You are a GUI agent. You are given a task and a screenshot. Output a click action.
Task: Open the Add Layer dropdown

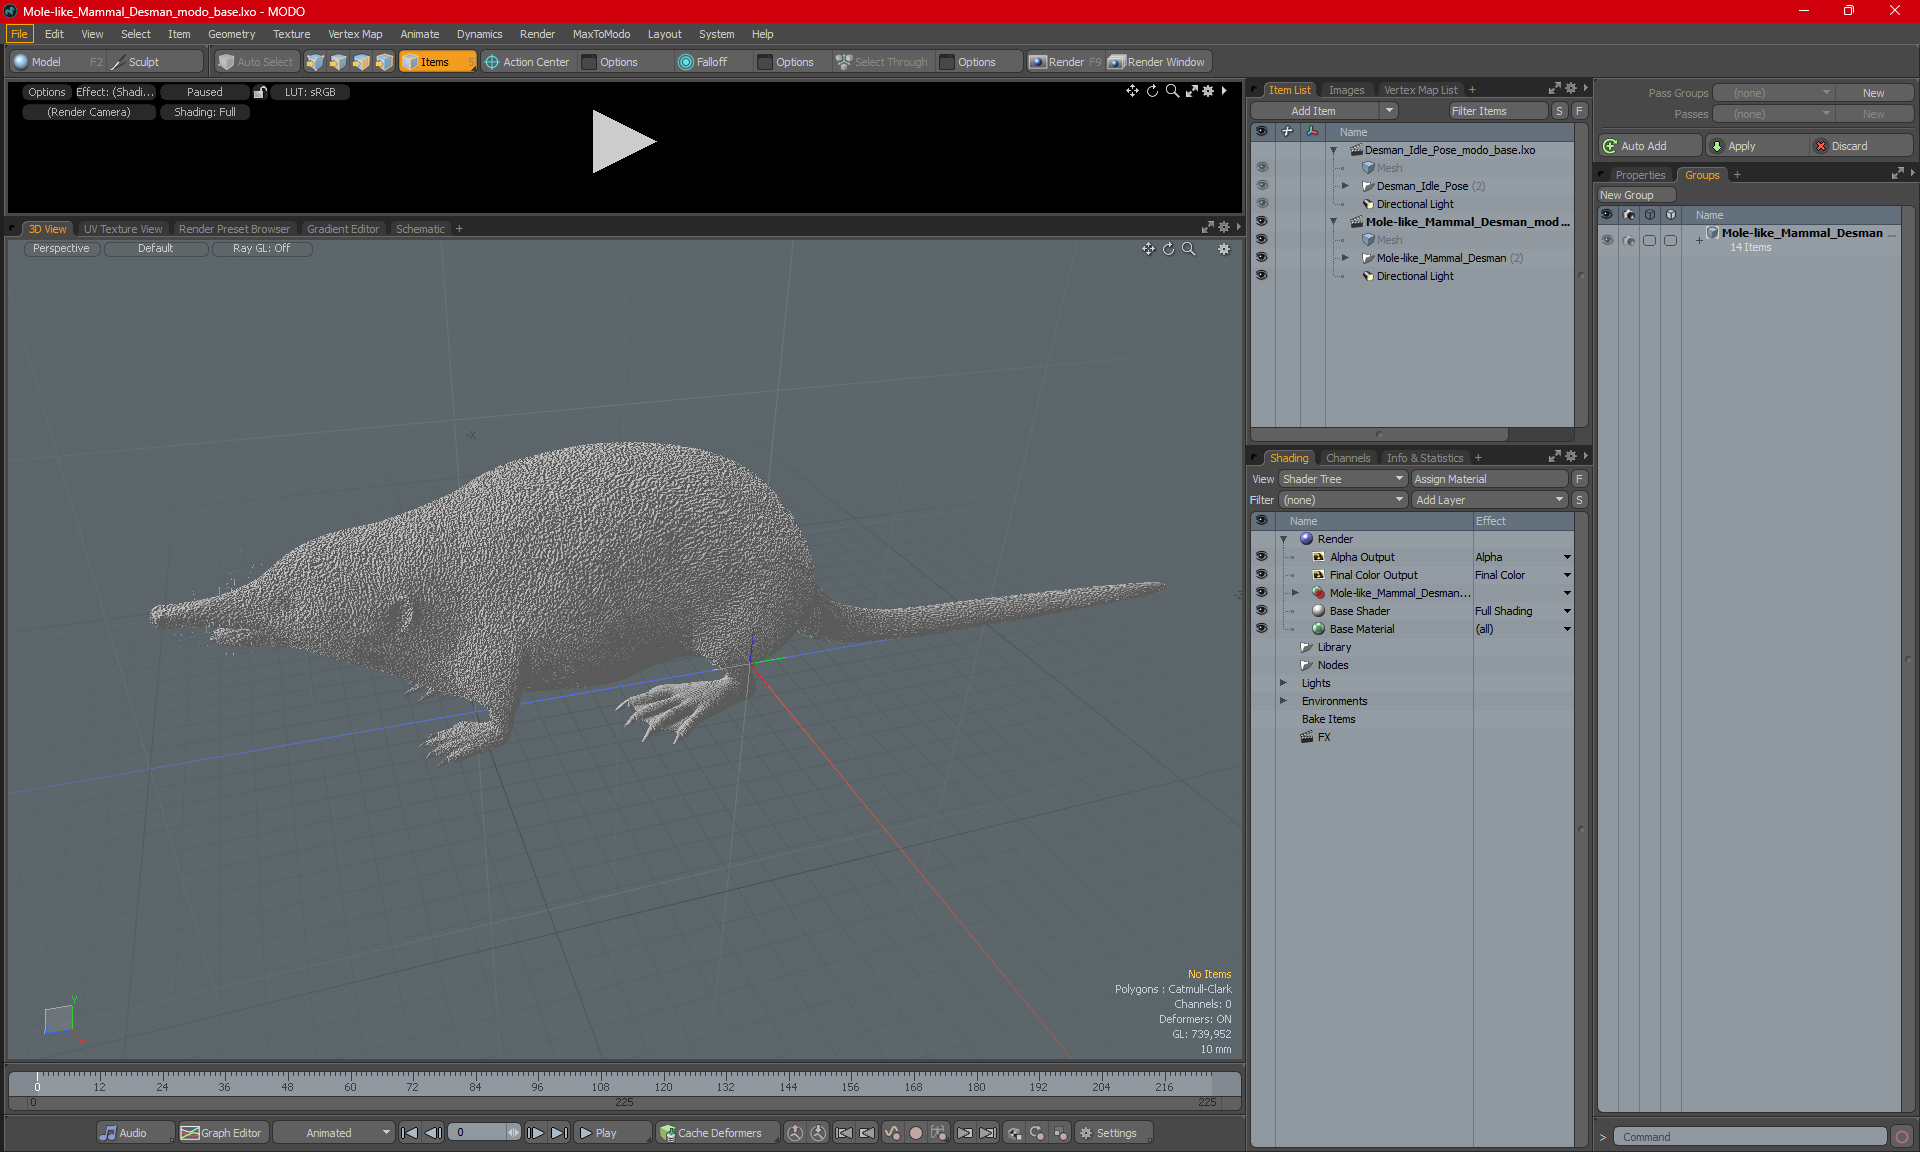tap(1489, 500)
